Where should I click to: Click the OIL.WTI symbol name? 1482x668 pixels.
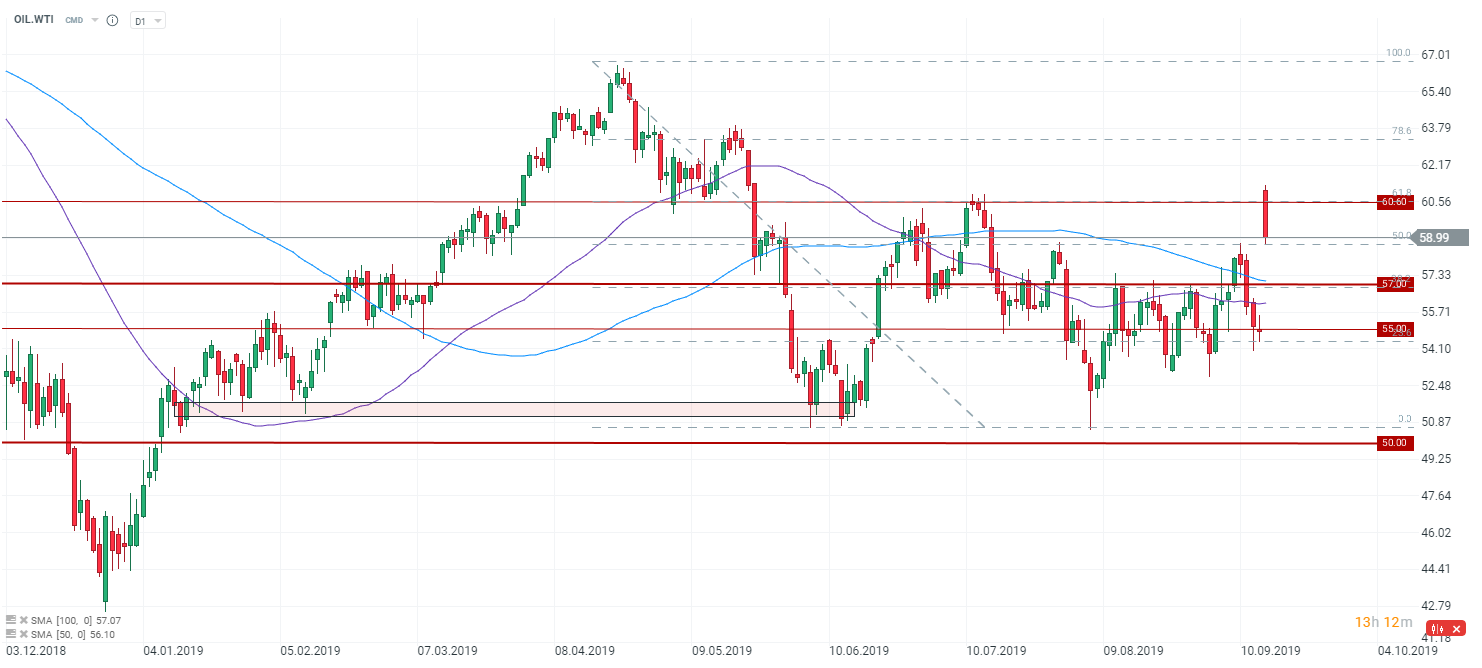(33, 20)
